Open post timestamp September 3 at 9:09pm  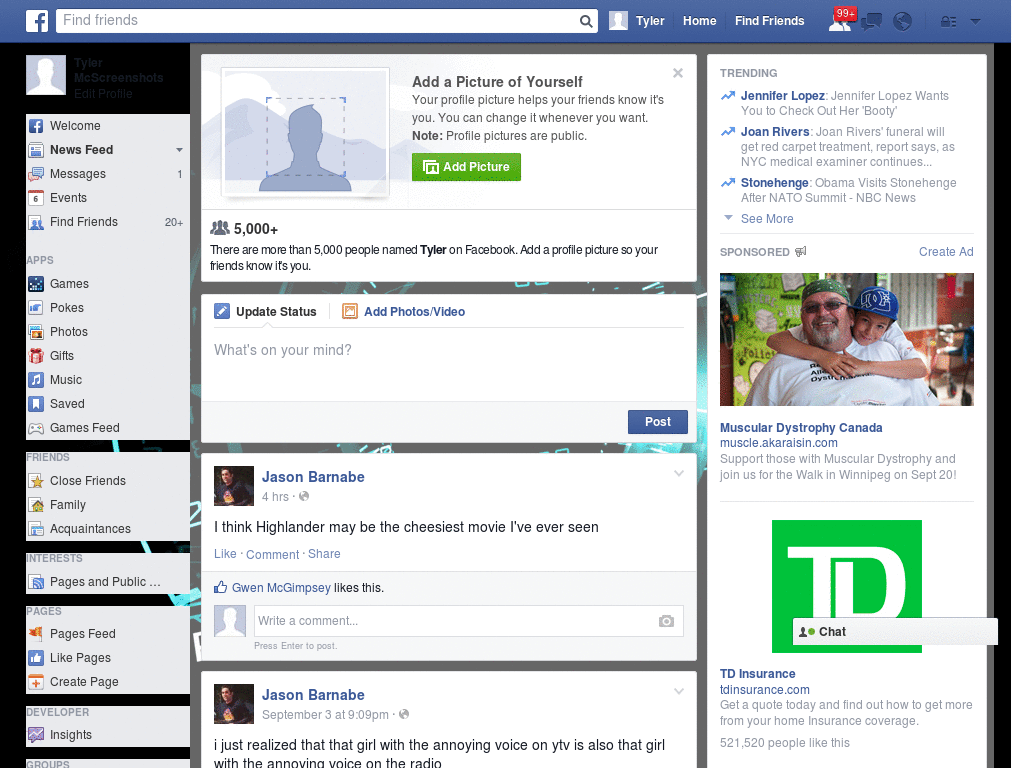pos(325,715)
